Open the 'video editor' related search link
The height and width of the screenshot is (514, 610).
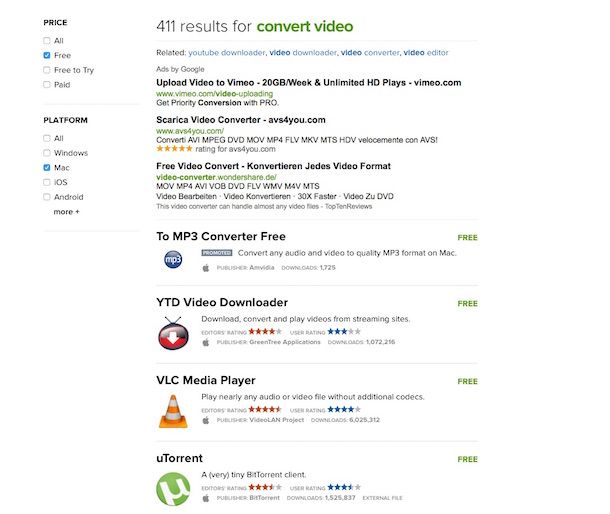[x=426, y=53]
